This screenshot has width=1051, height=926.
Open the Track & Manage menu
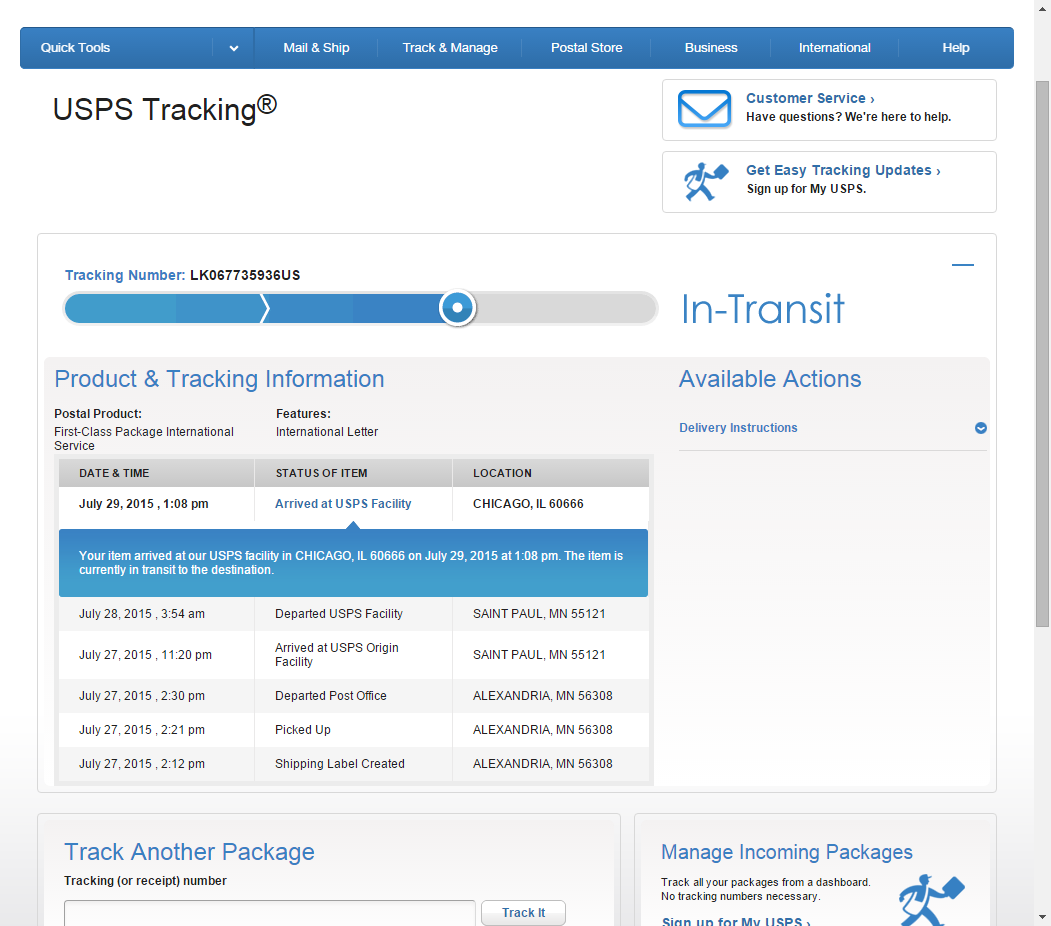(x=450, y=48)
